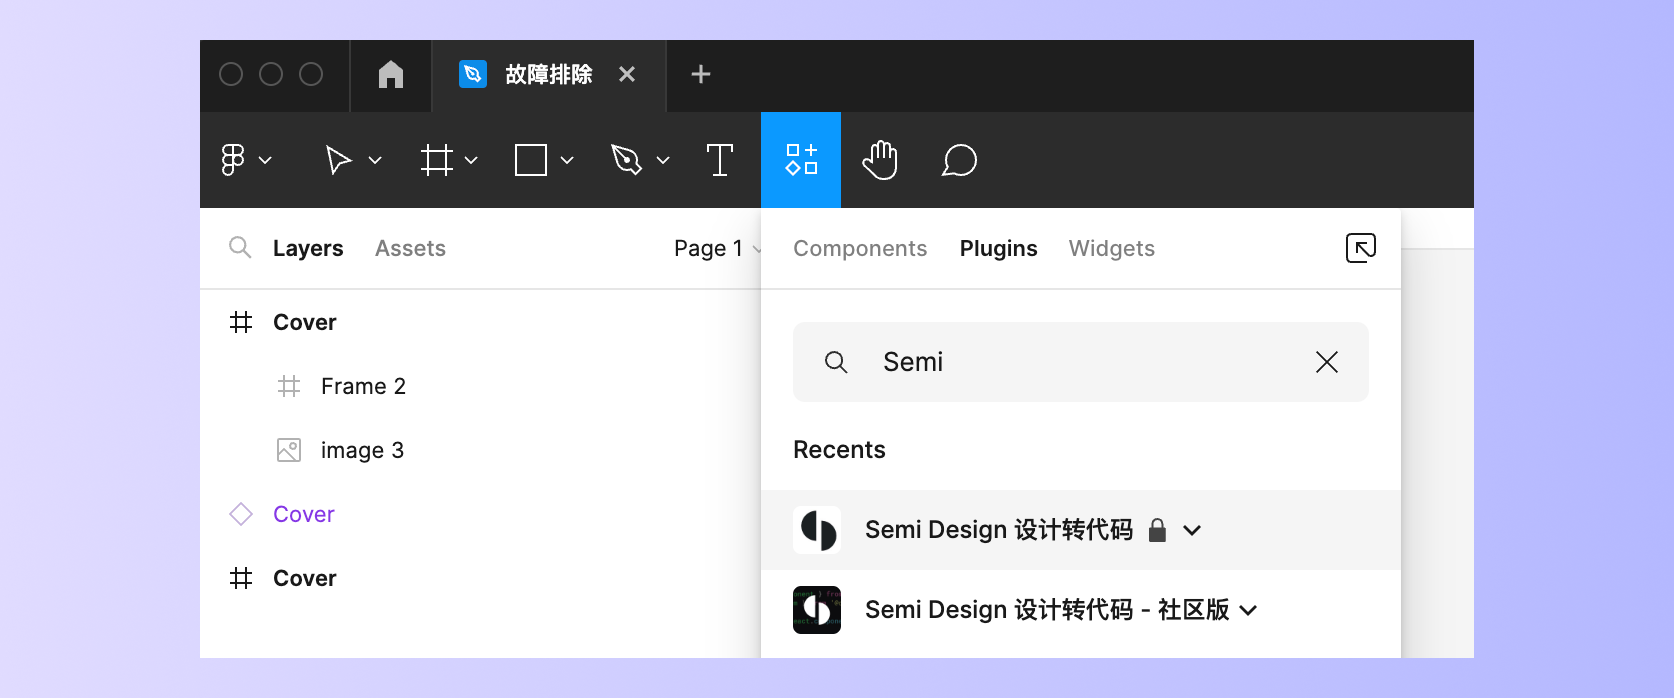Open the Figma main menu icon

coord(232,160)
